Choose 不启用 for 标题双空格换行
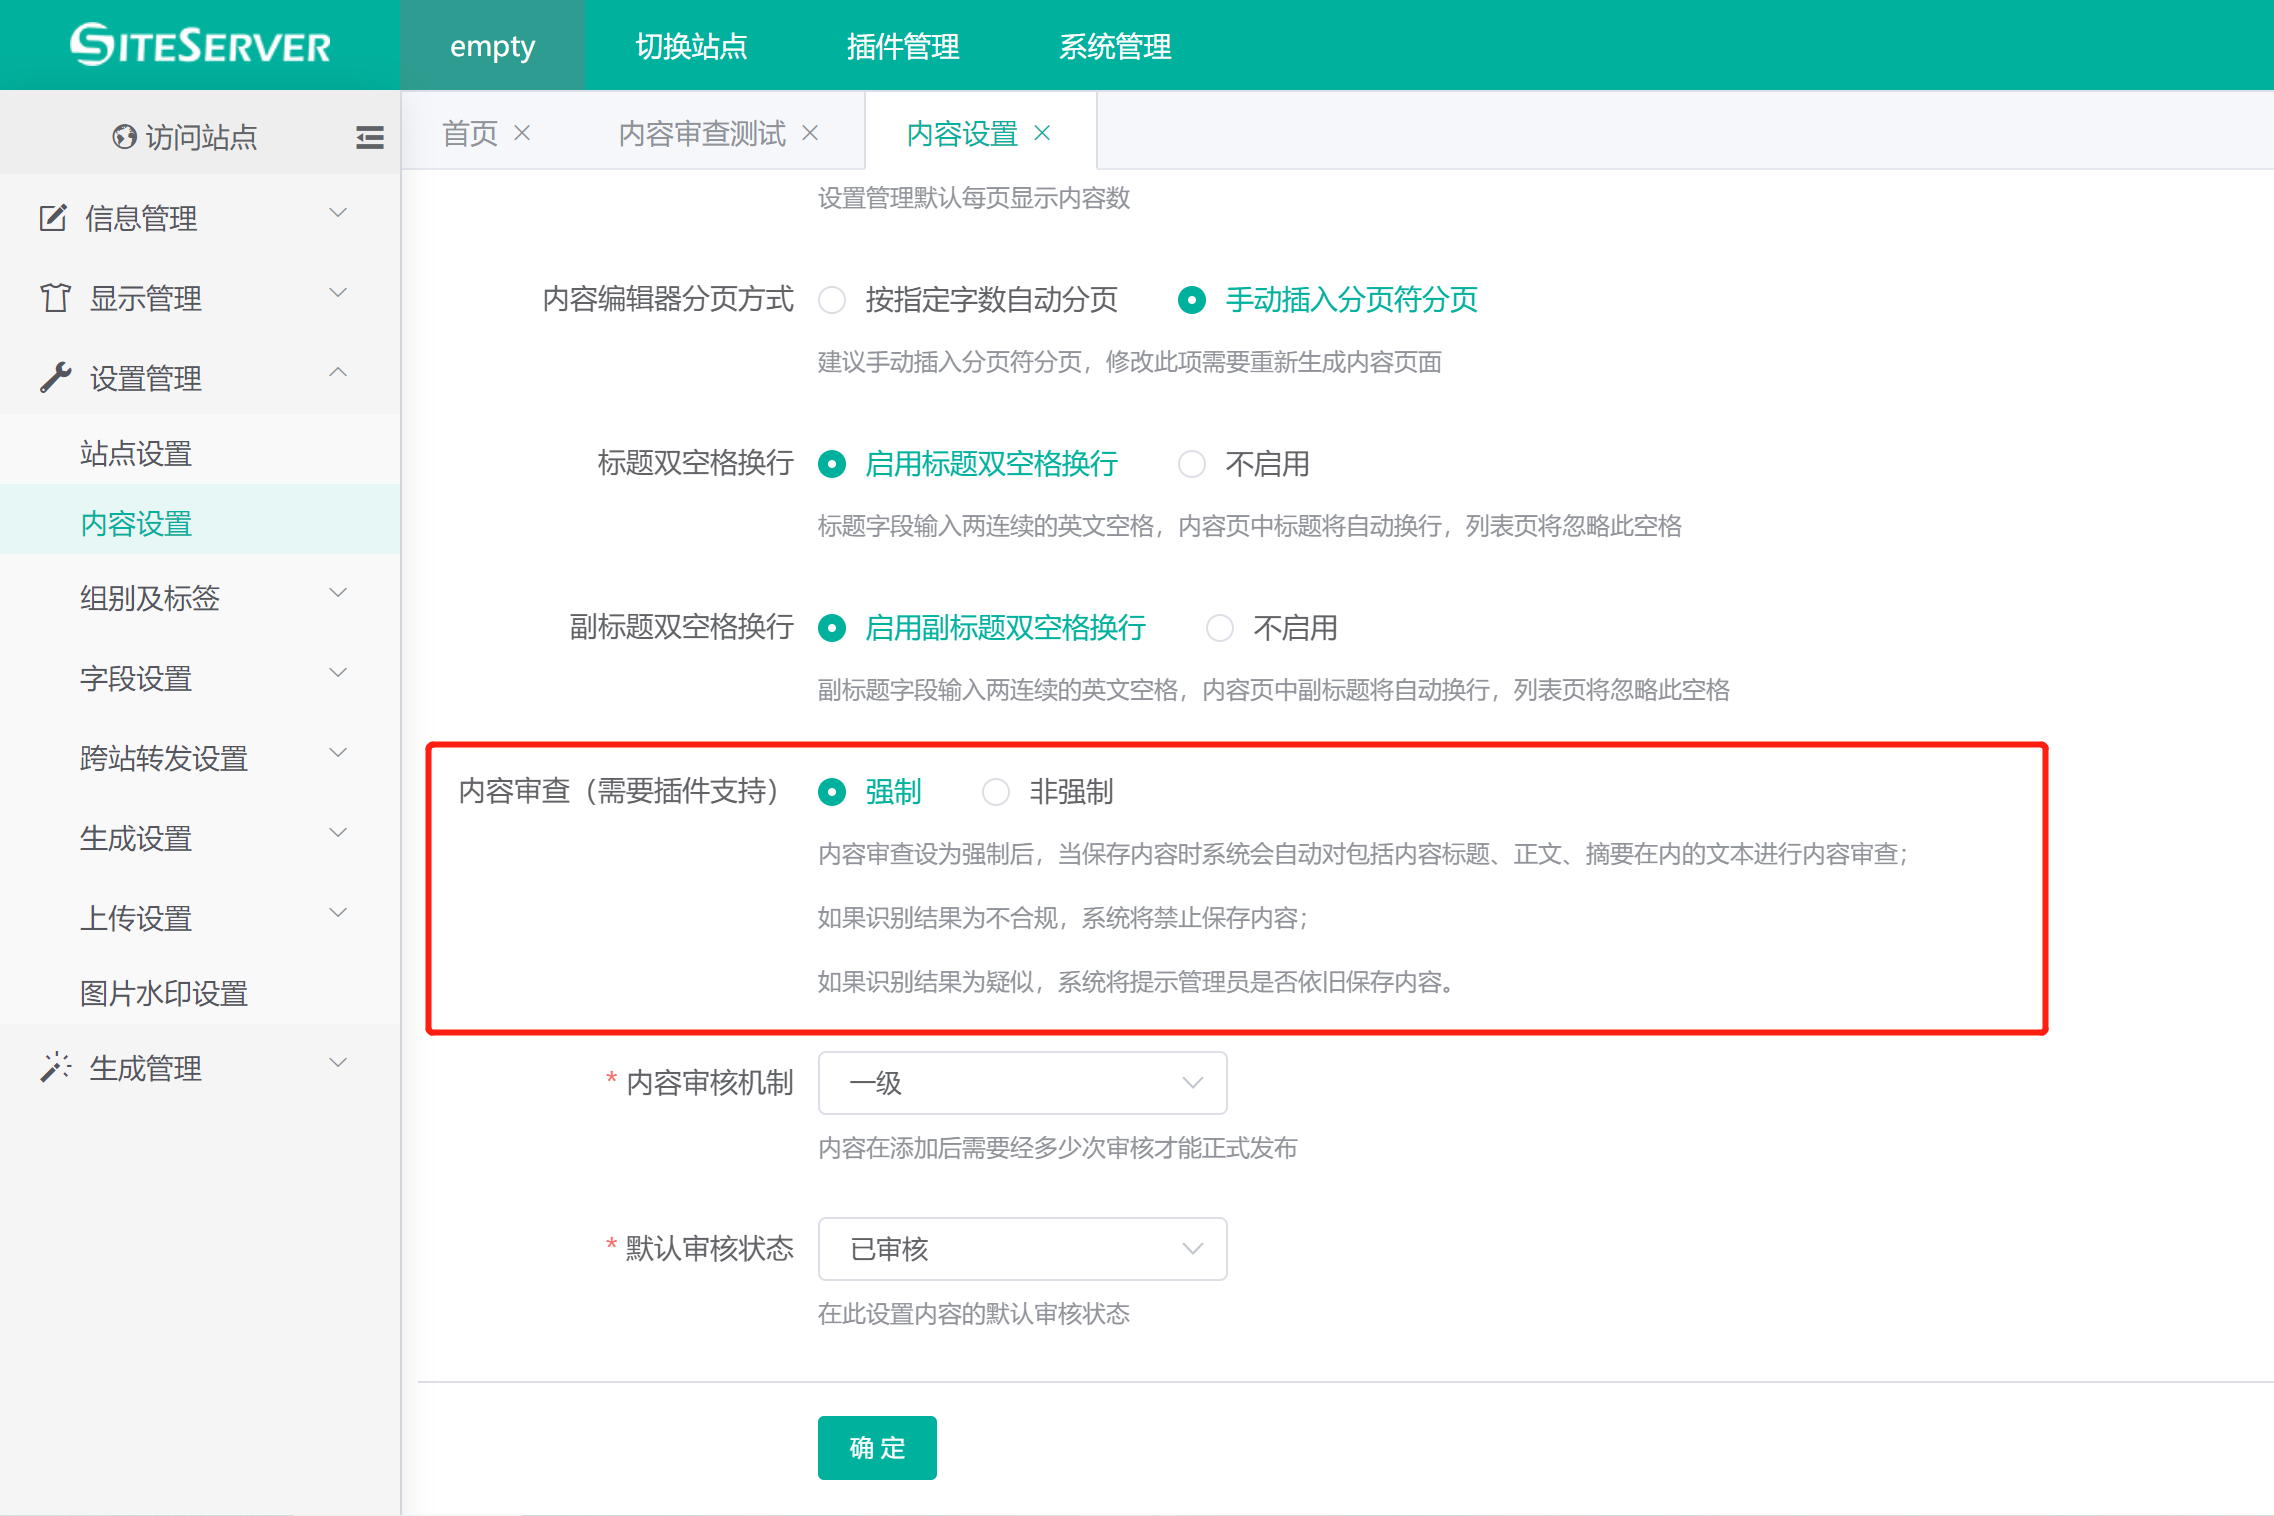Viewport: 2274px width, 1516px height. click(x=1192, y=464)
